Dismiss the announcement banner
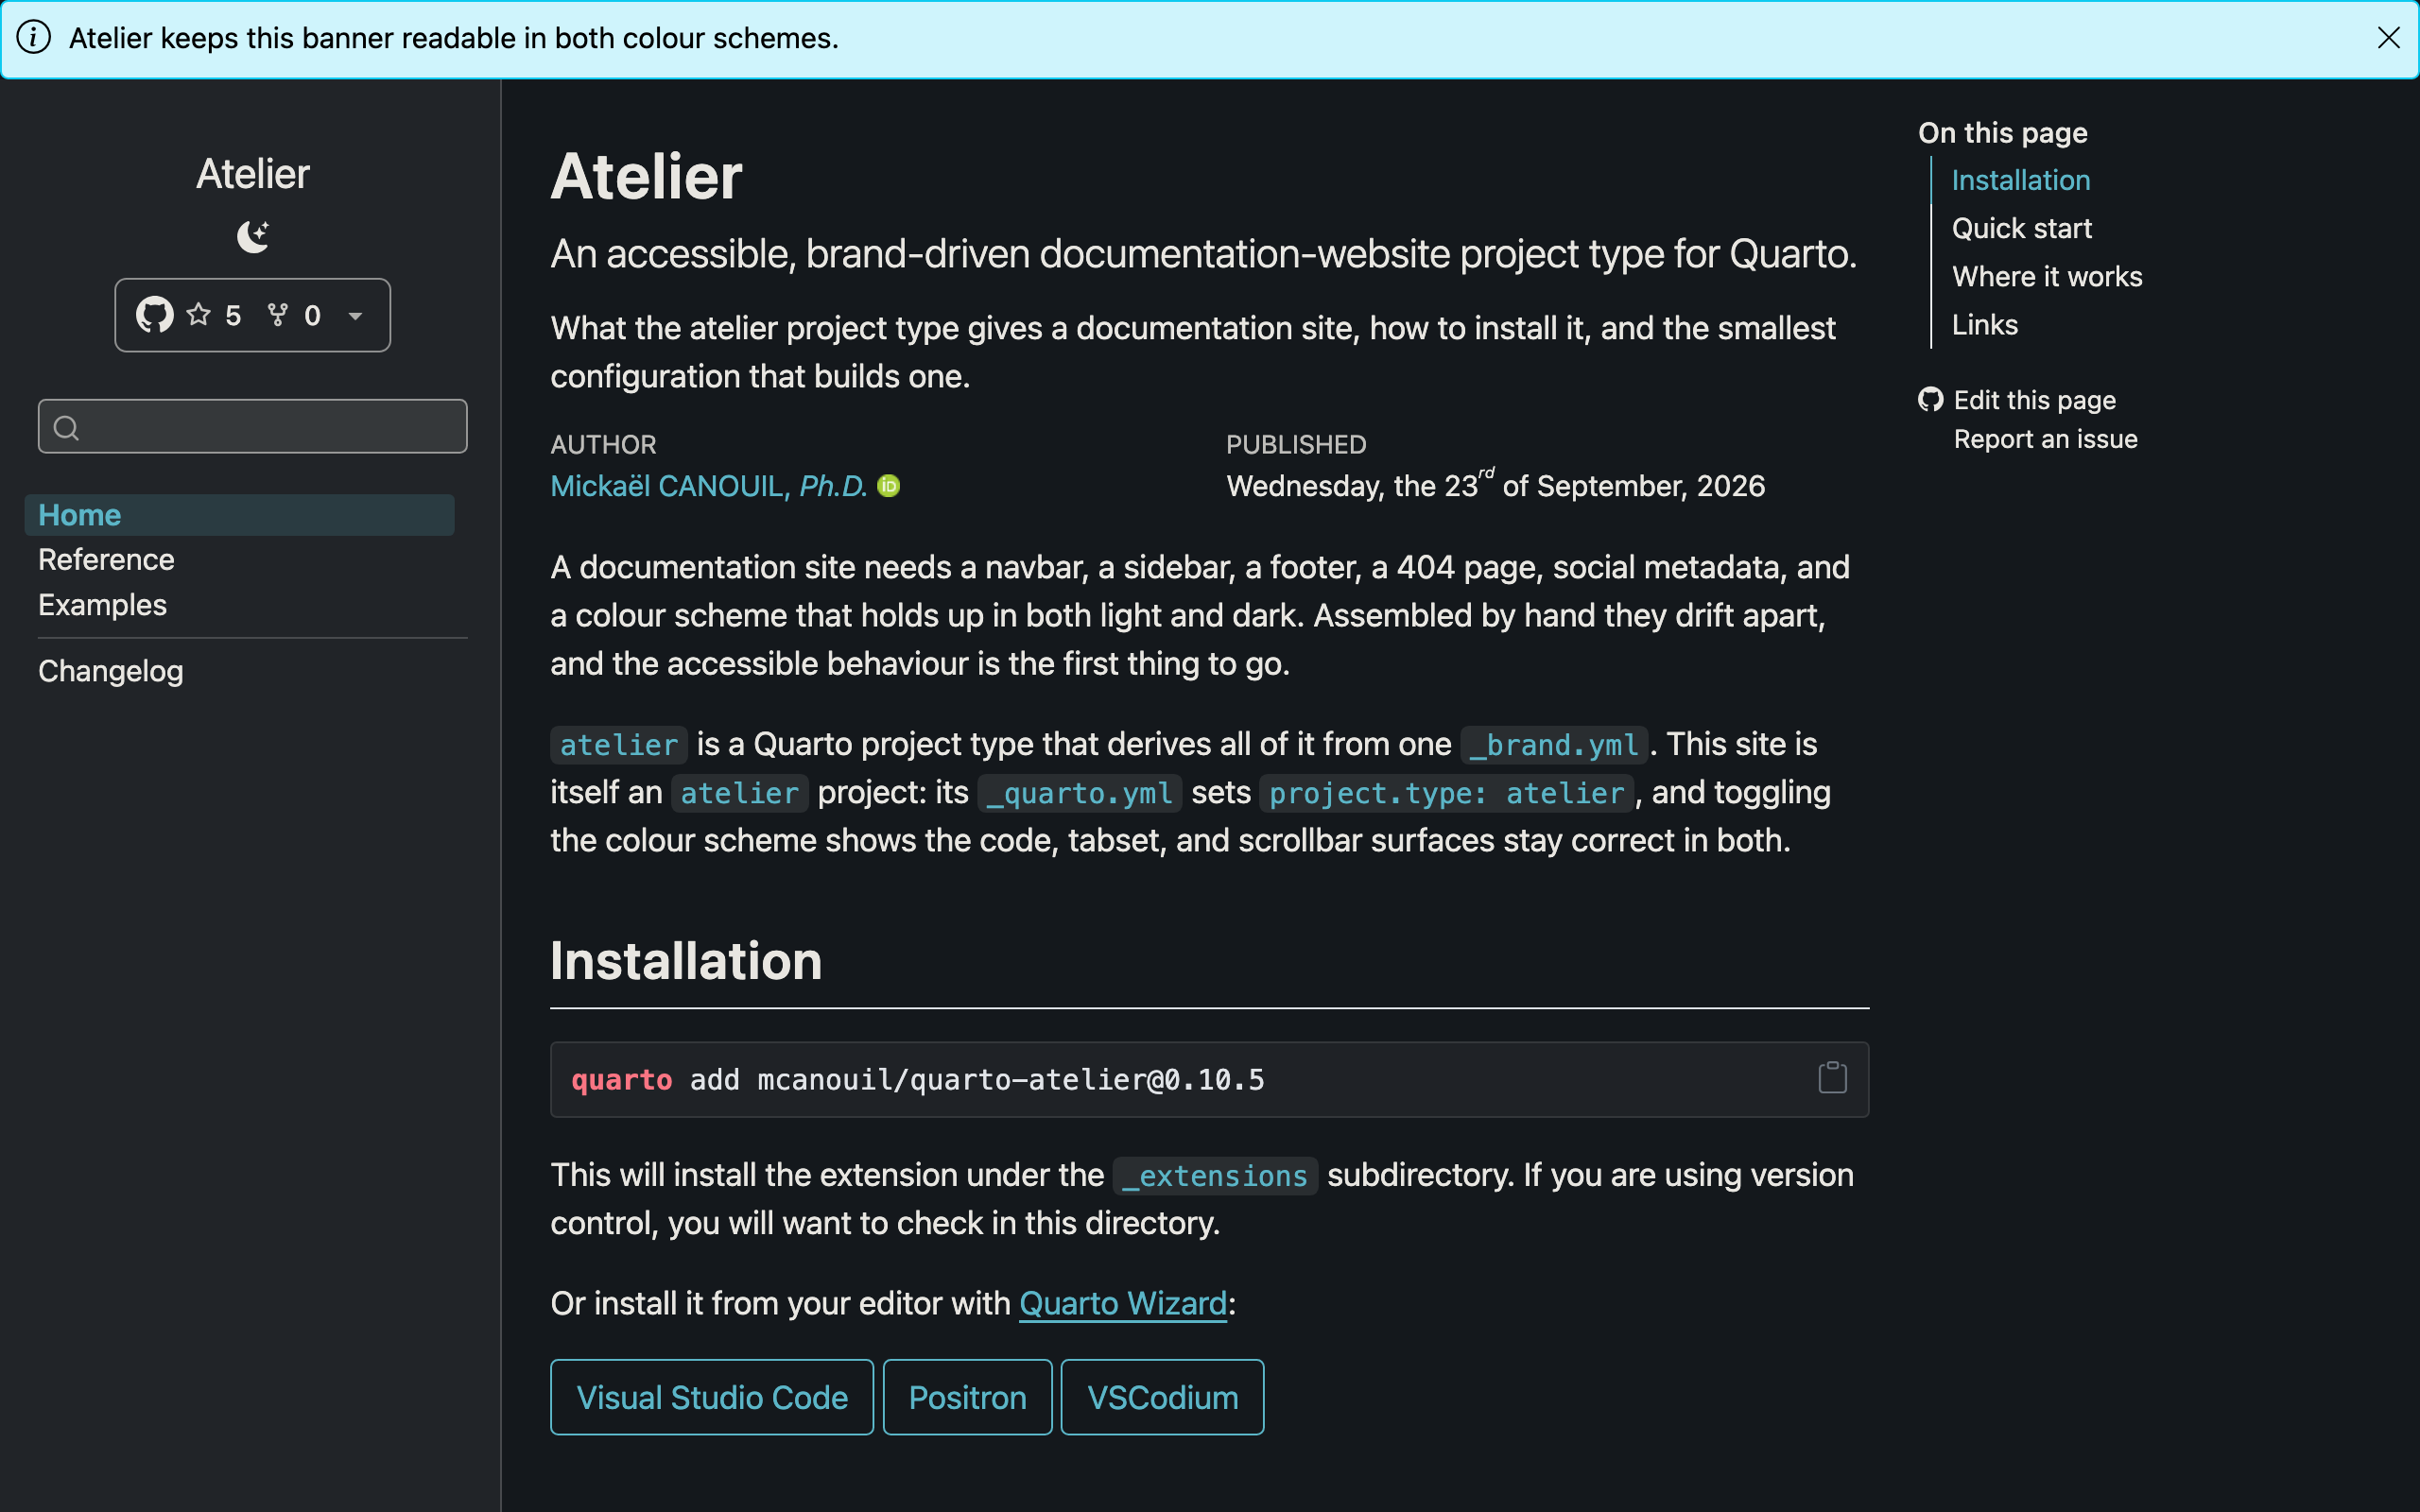The height and width of the screenshot is (1512, 2420). pos(2388,38)
